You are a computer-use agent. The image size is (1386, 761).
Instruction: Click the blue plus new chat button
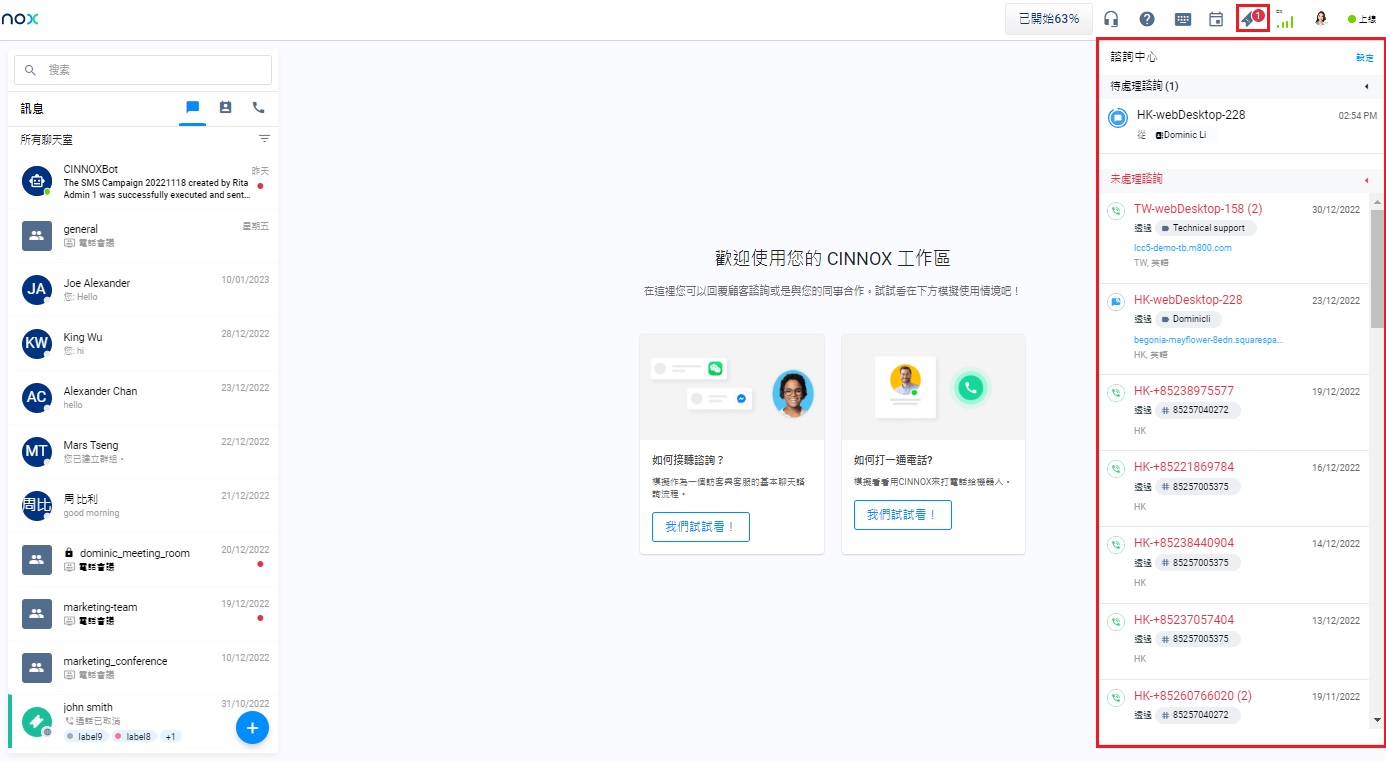[x=252, y=728]
